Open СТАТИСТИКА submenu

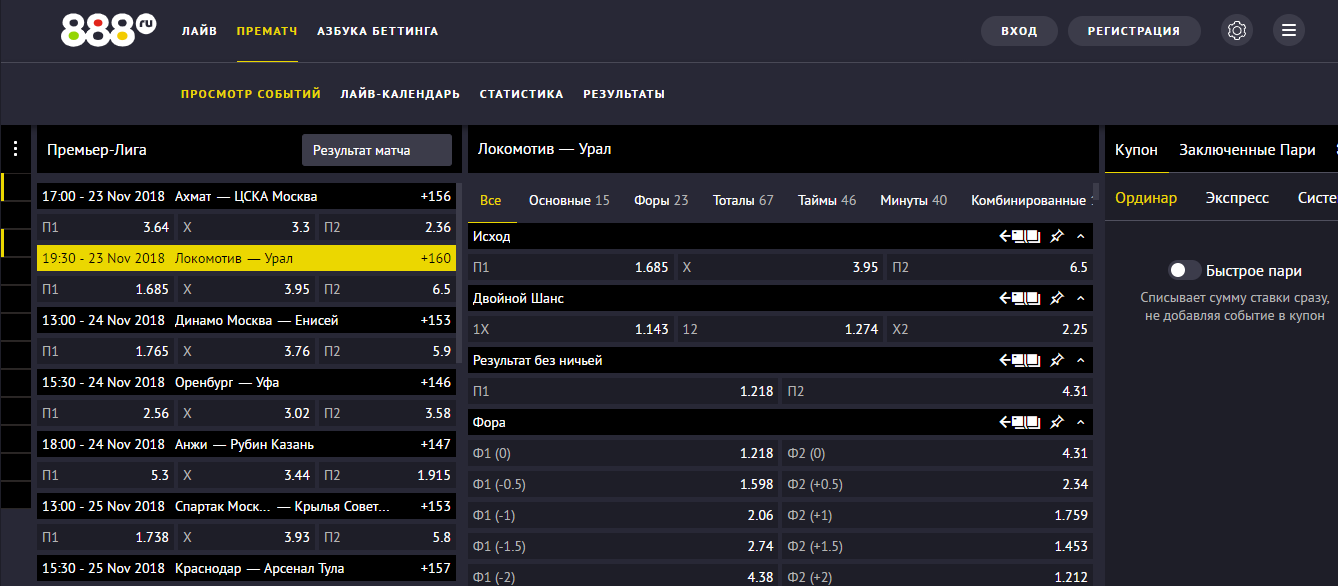click(x=522, y=94)
